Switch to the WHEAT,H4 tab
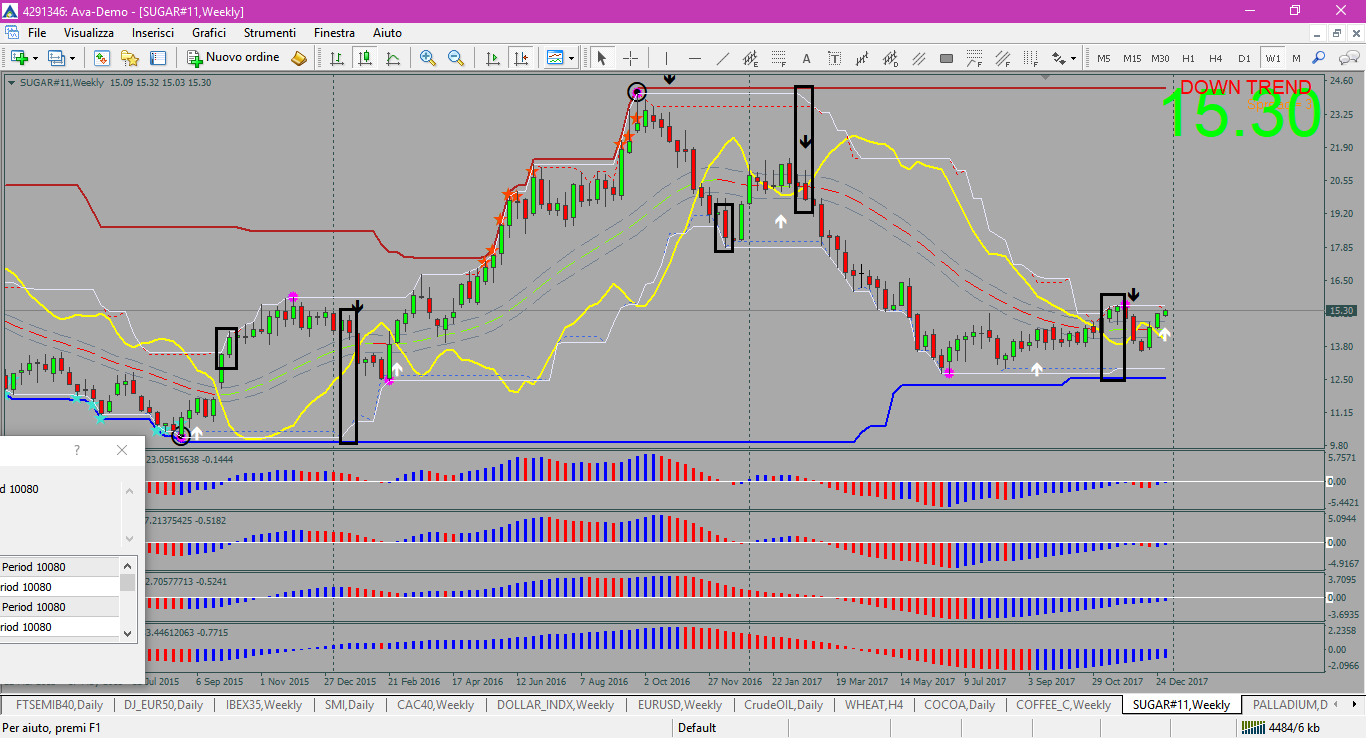Image resolution: width=1366 pixels, height=738 pixels. coord(873,705)
